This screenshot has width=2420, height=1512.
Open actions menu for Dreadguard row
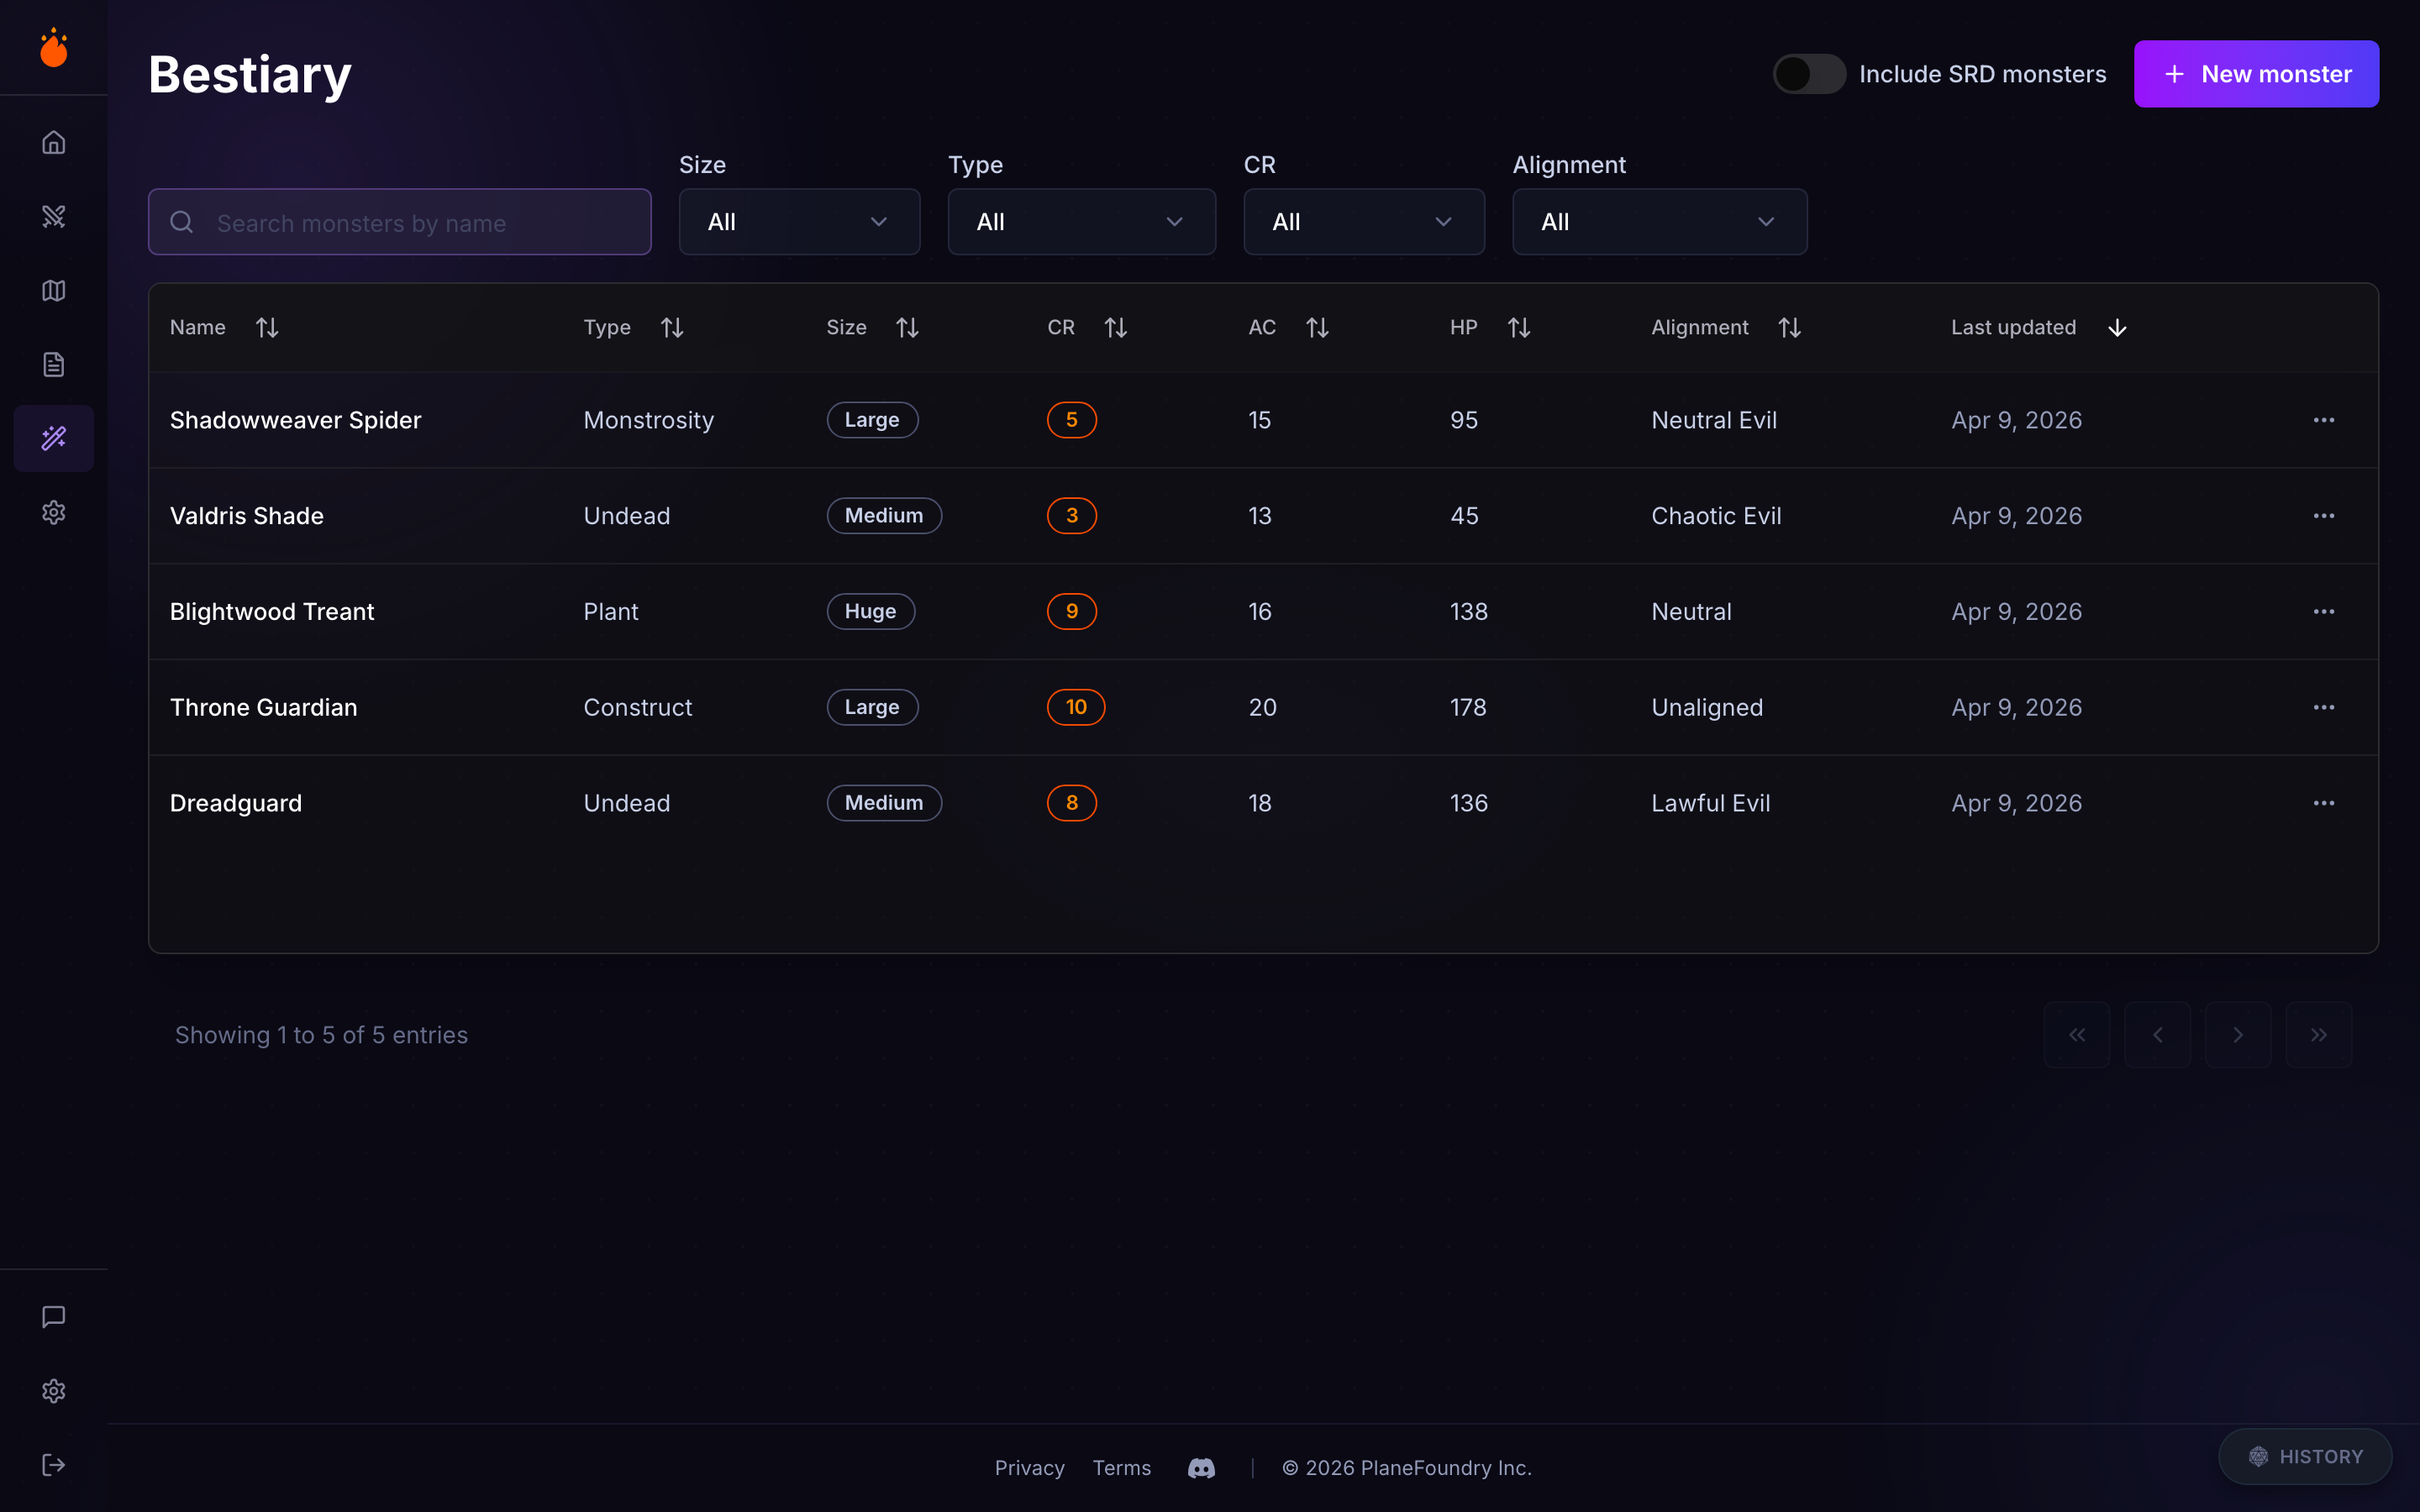click(x=2323, y=803)
